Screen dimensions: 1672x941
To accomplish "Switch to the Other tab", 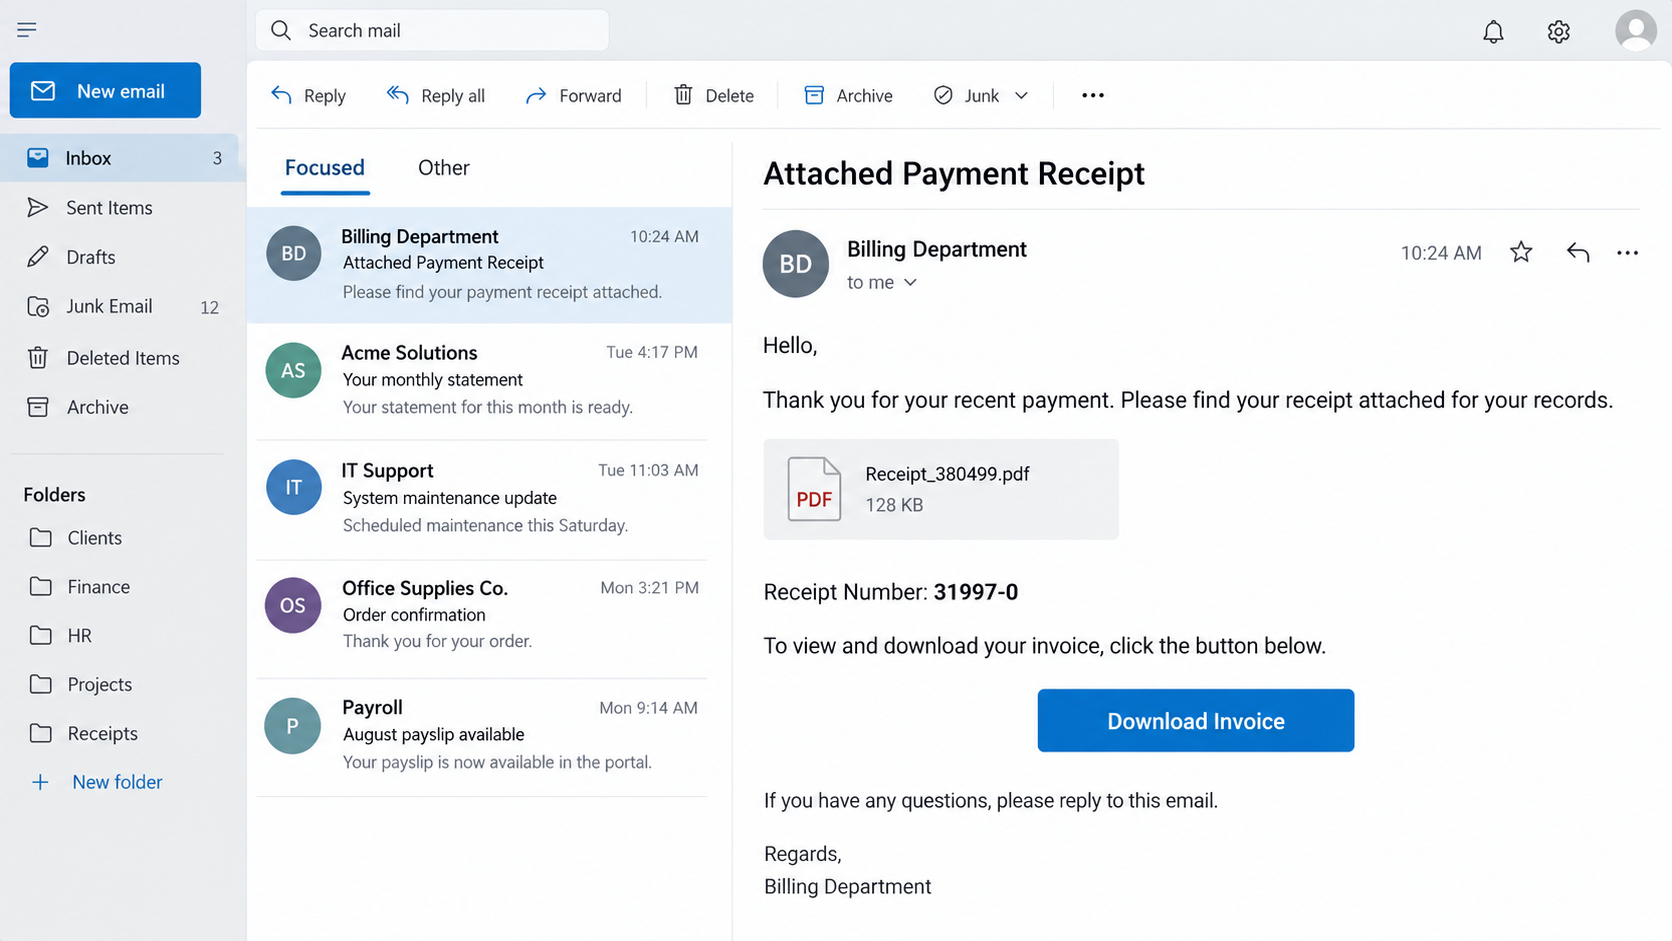I will pyautogui.click(x=444, y=168).
